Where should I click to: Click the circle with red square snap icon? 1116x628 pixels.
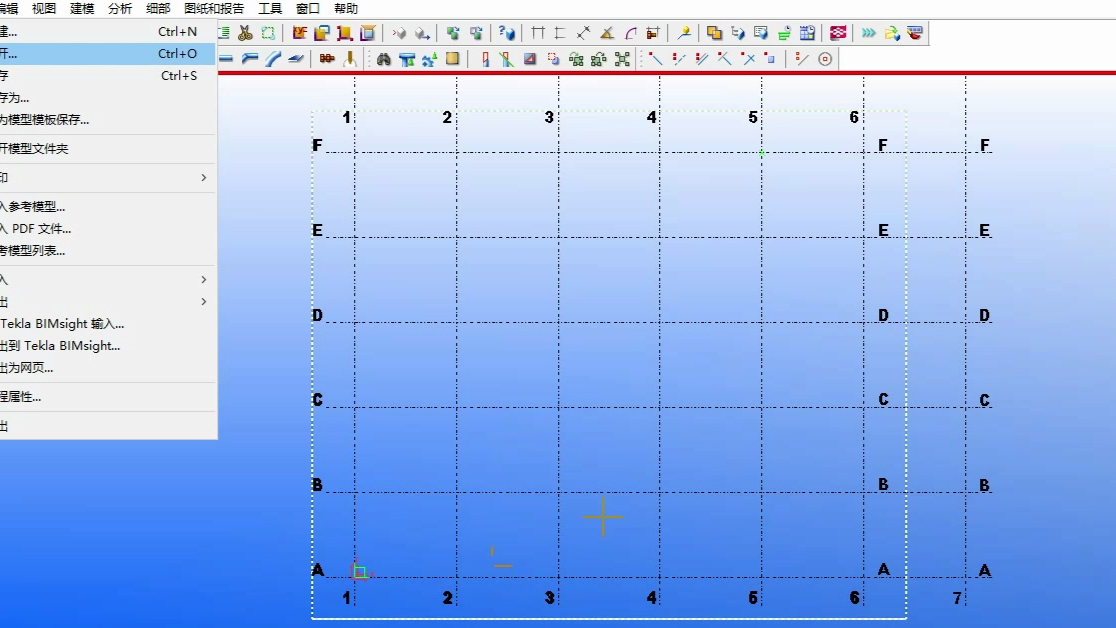(825, 59)
